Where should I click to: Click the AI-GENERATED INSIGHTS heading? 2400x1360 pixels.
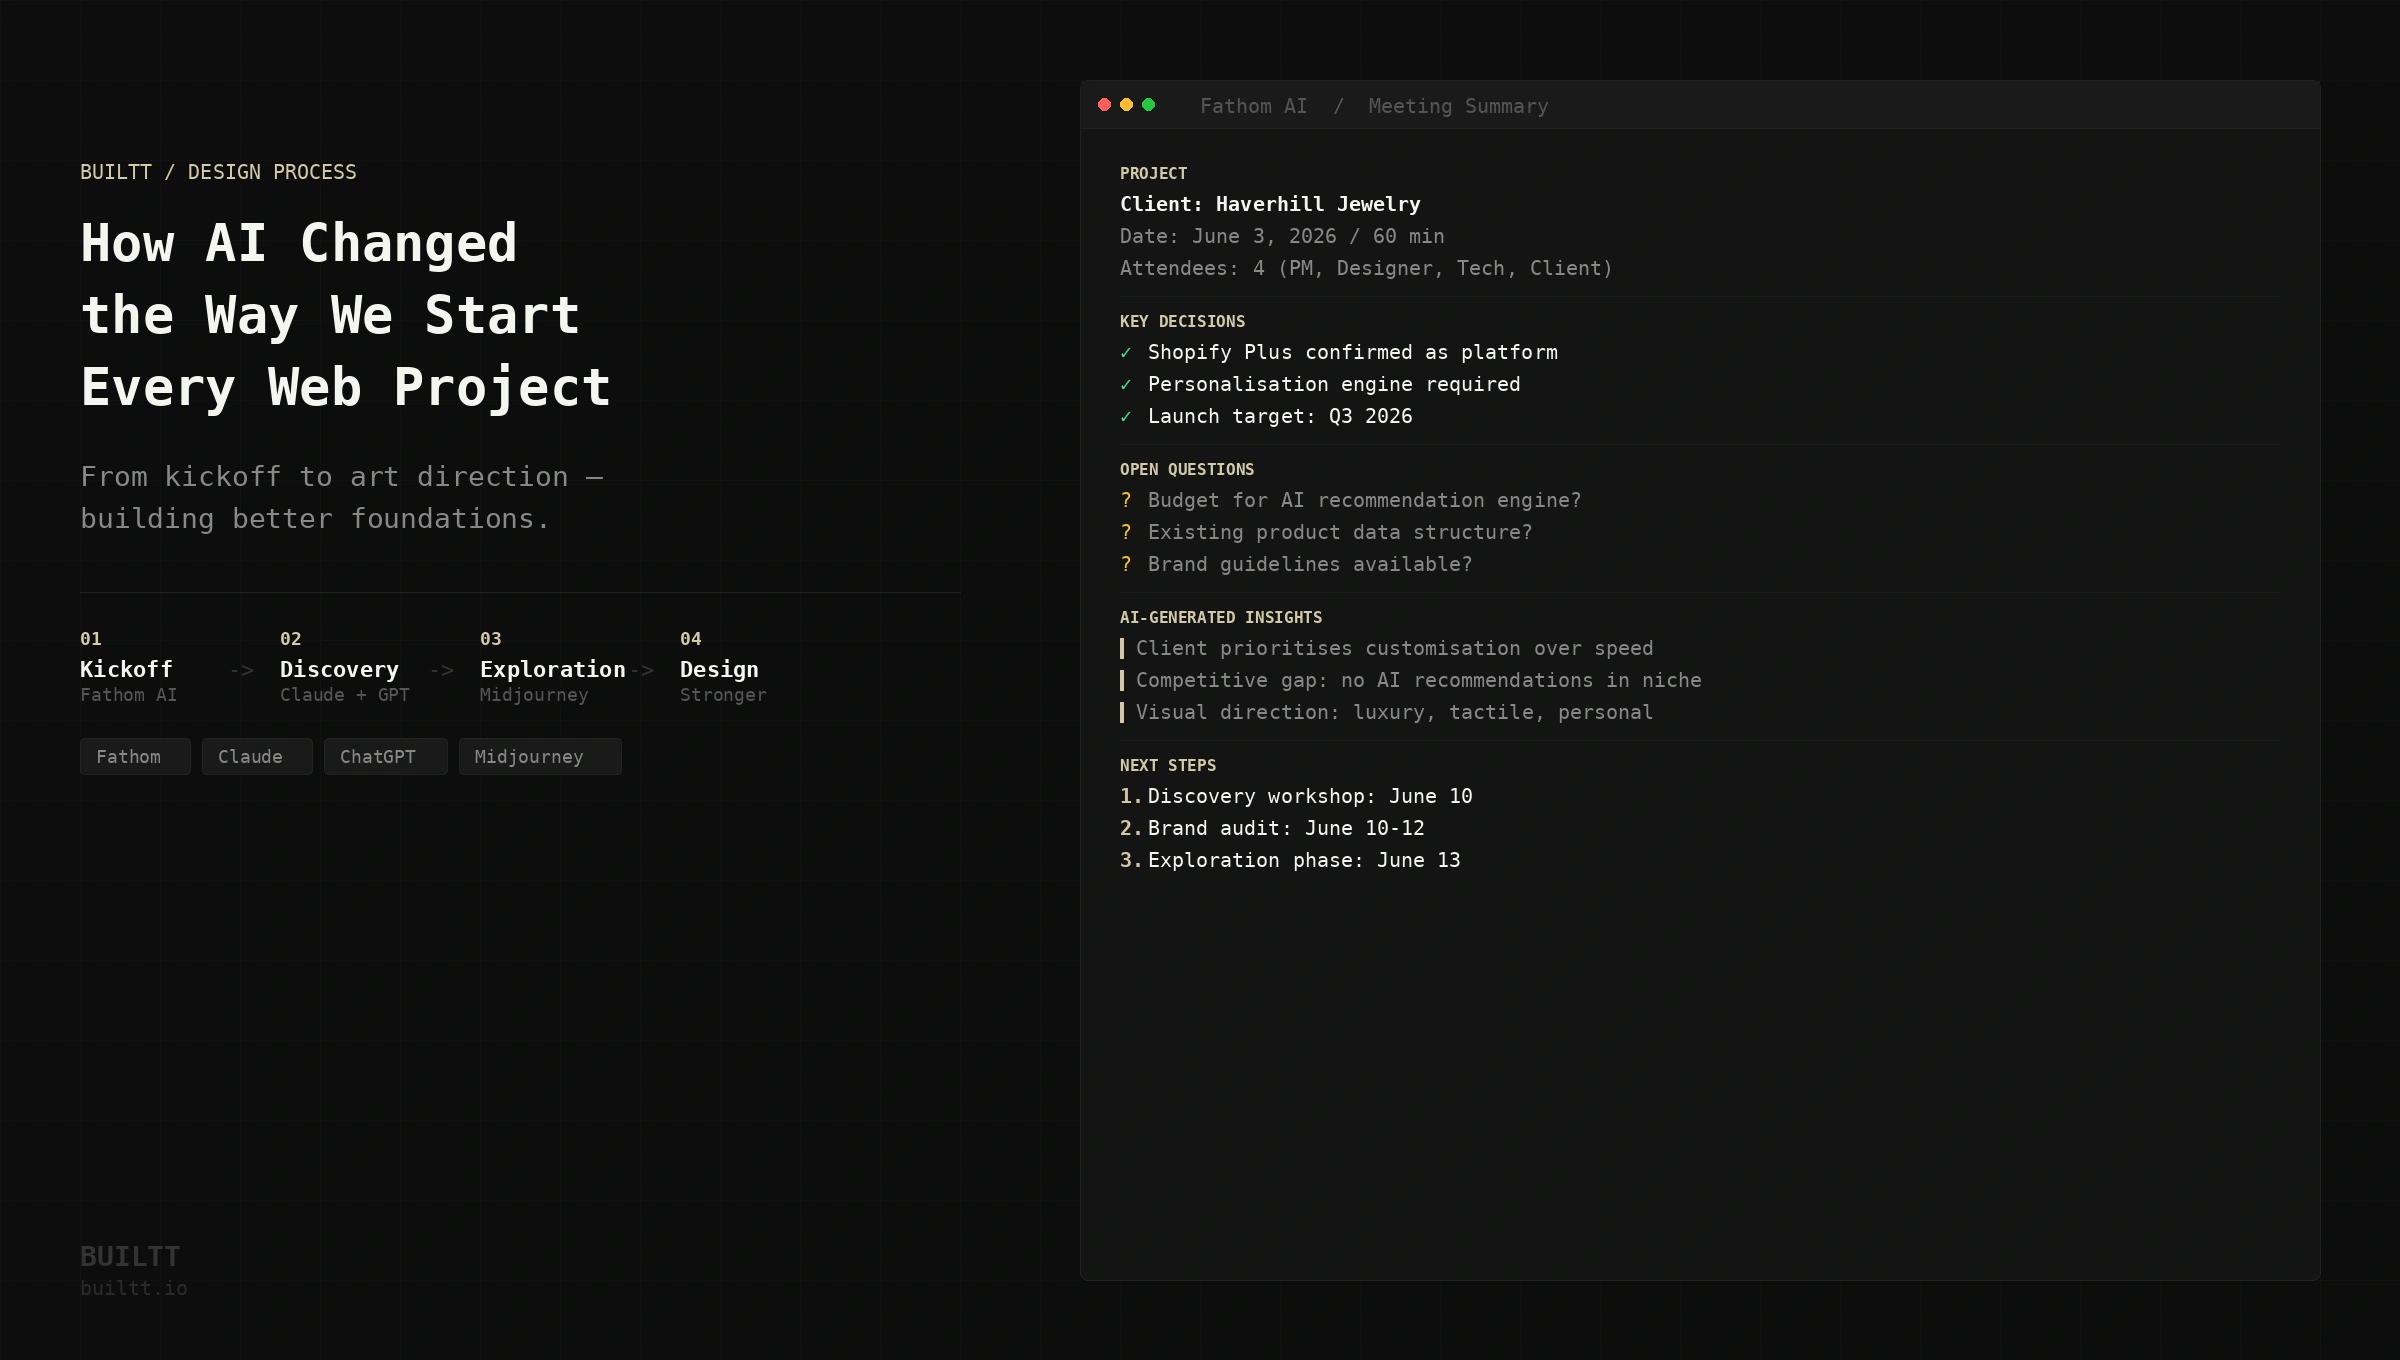(x=1221, y=617)
